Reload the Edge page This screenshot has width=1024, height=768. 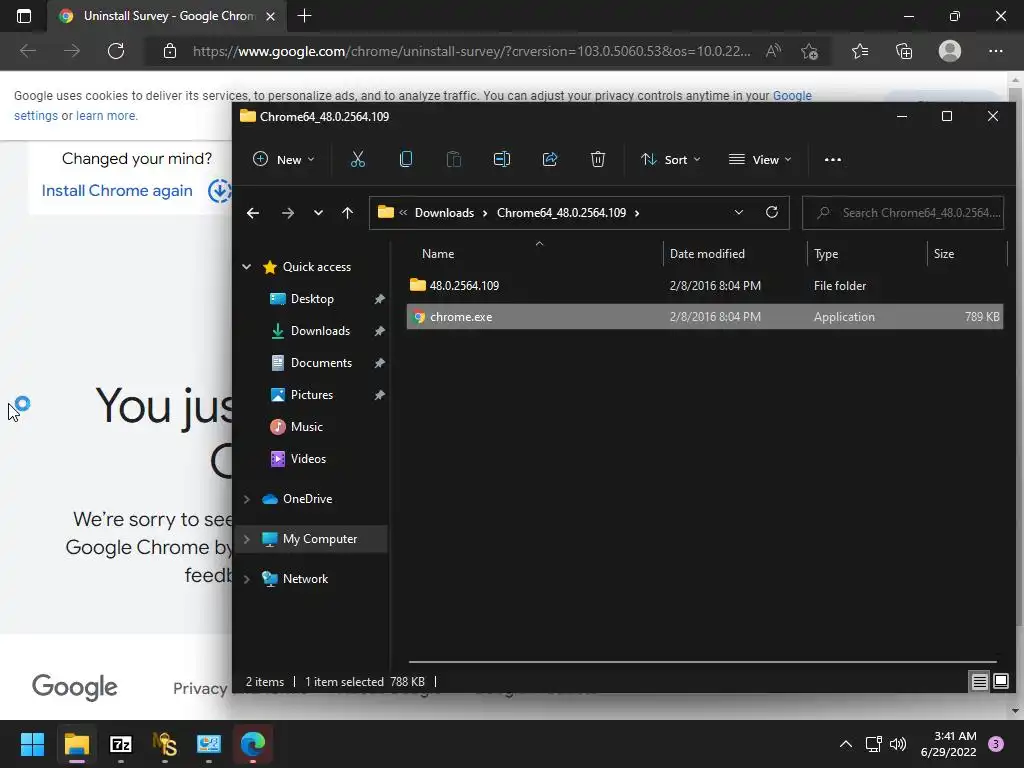(x=116, y=51)
